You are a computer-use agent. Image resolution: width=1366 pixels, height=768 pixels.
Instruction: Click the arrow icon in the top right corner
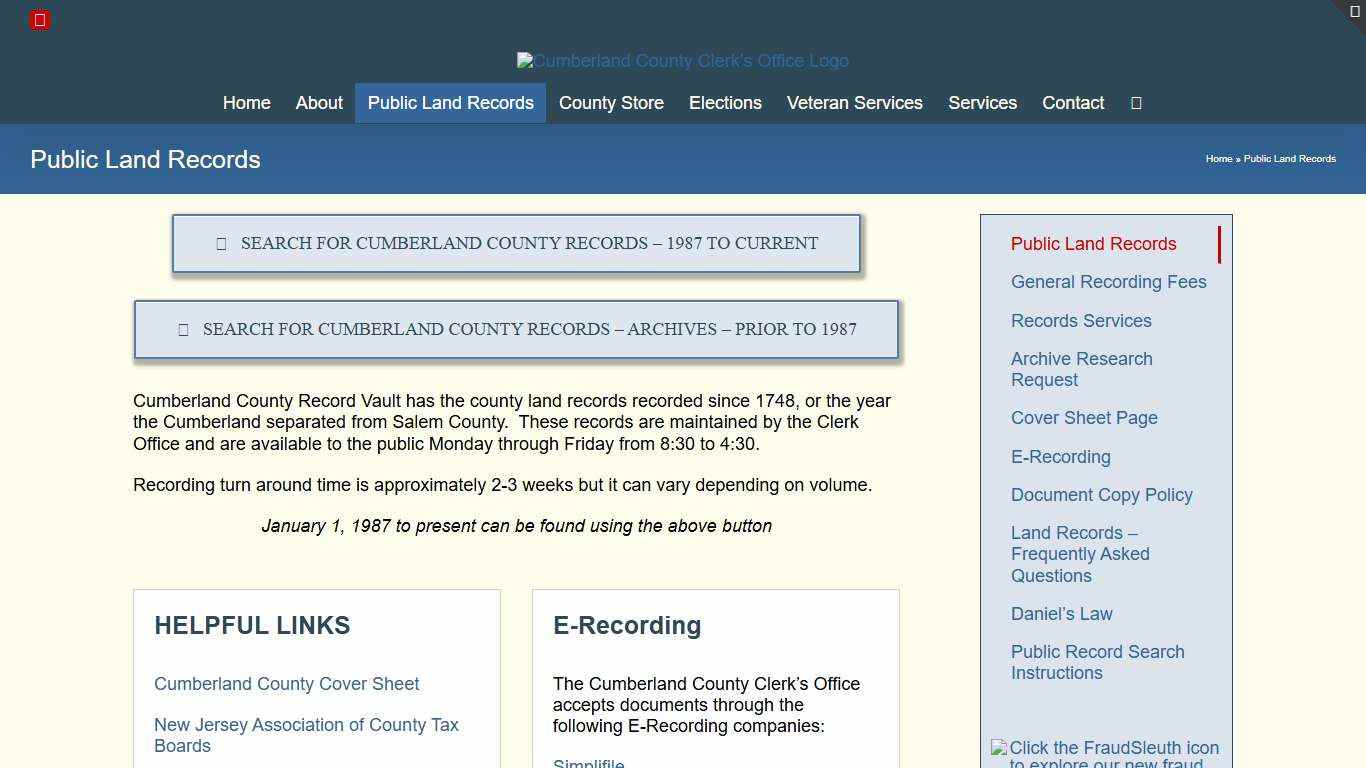click(1356, 11)
